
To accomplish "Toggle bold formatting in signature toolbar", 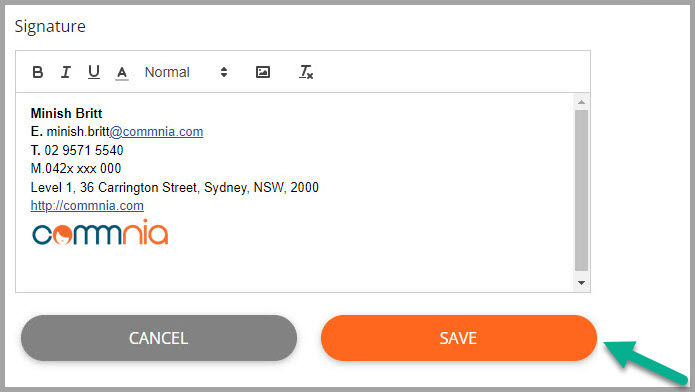I will click(x=38, y=72).
